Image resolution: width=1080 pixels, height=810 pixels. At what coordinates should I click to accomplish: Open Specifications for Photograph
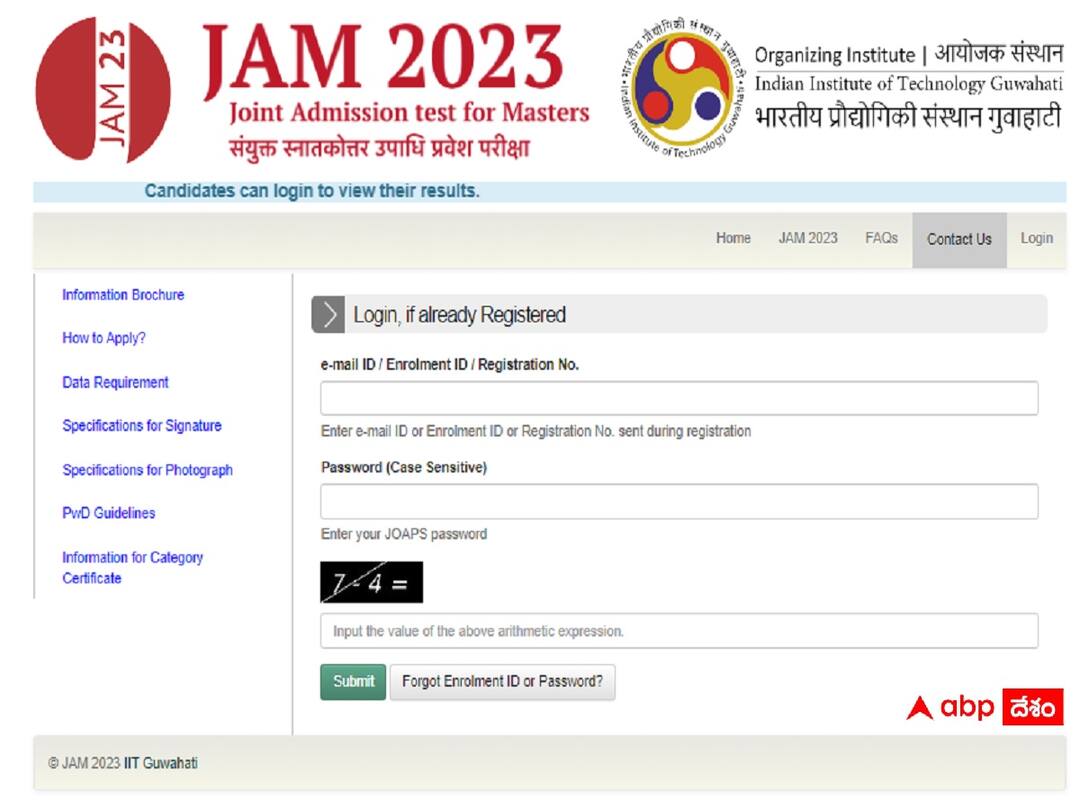[x=147, y=470]
